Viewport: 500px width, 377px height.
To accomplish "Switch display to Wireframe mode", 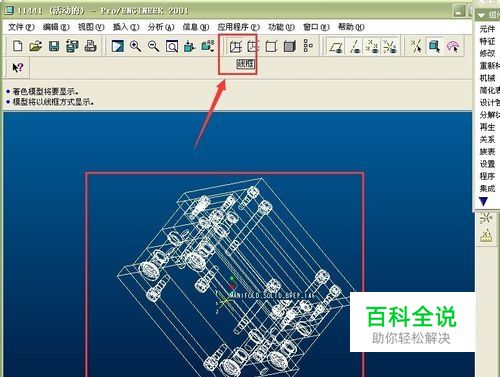I will [x=236, y=46].
